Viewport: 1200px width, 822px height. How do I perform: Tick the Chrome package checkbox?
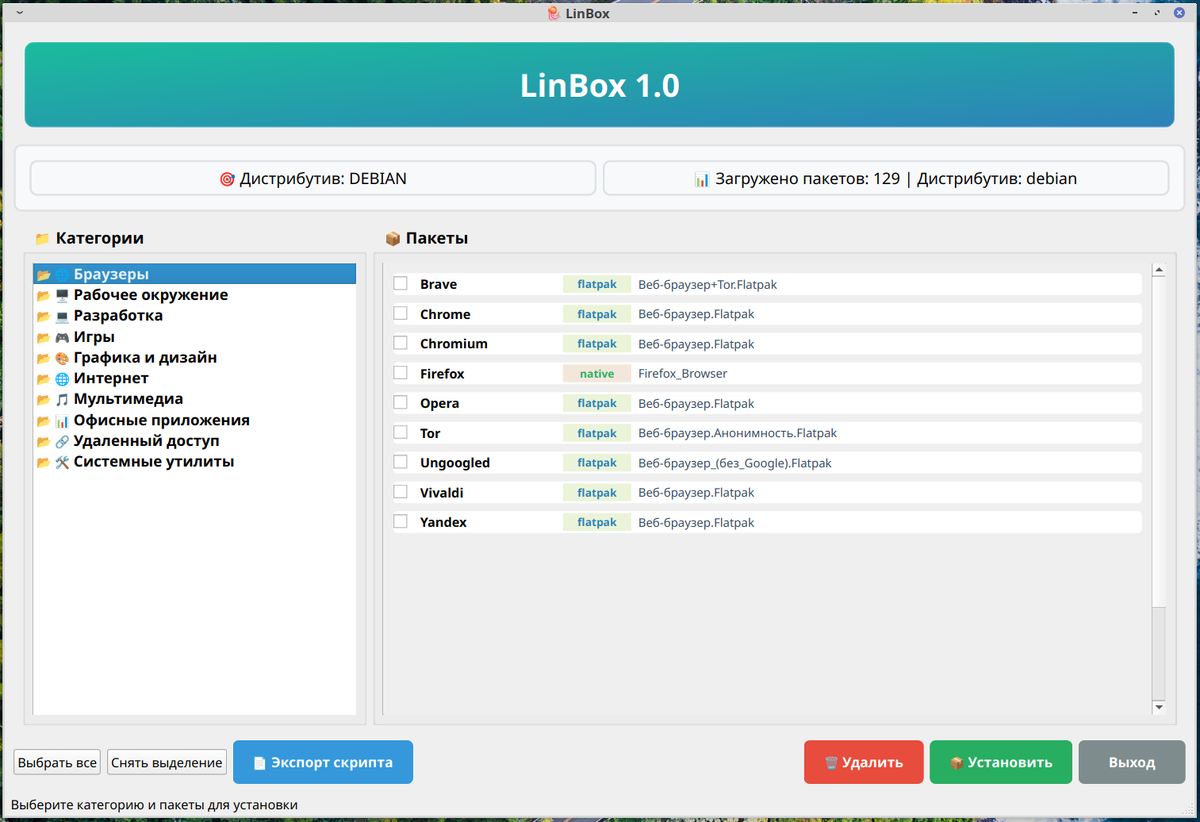400,314
